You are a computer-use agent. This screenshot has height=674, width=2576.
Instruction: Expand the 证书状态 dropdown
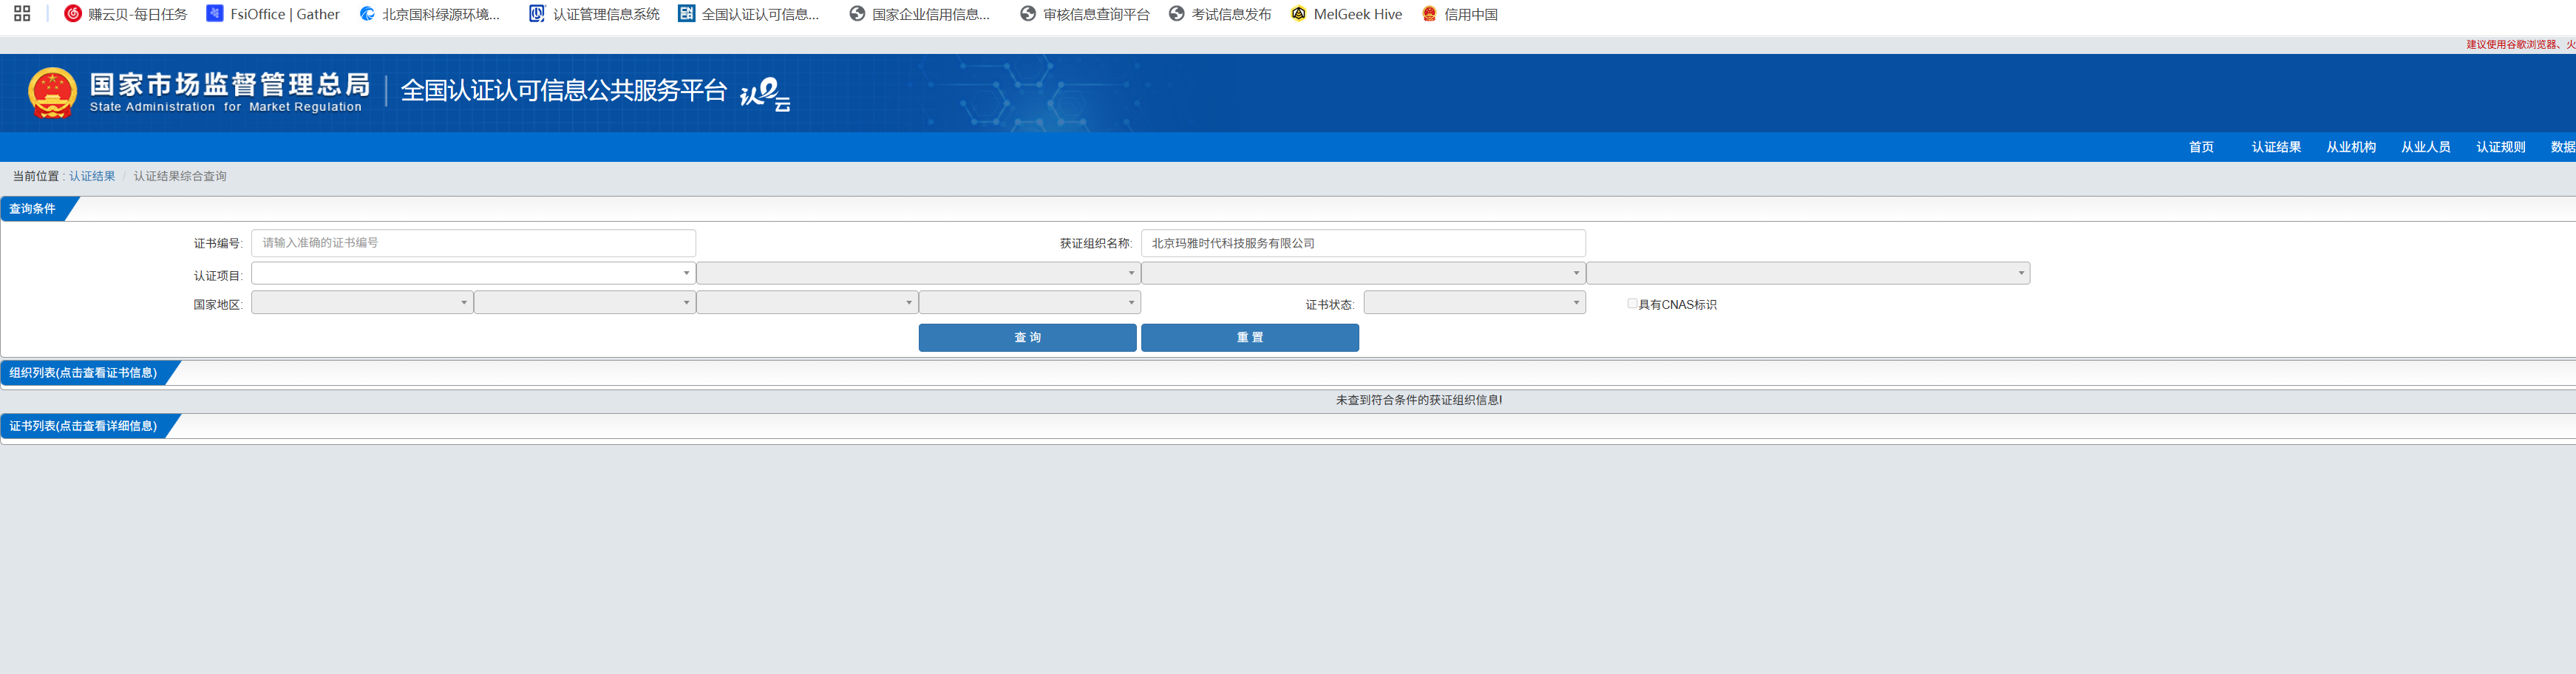[1475, 302]
